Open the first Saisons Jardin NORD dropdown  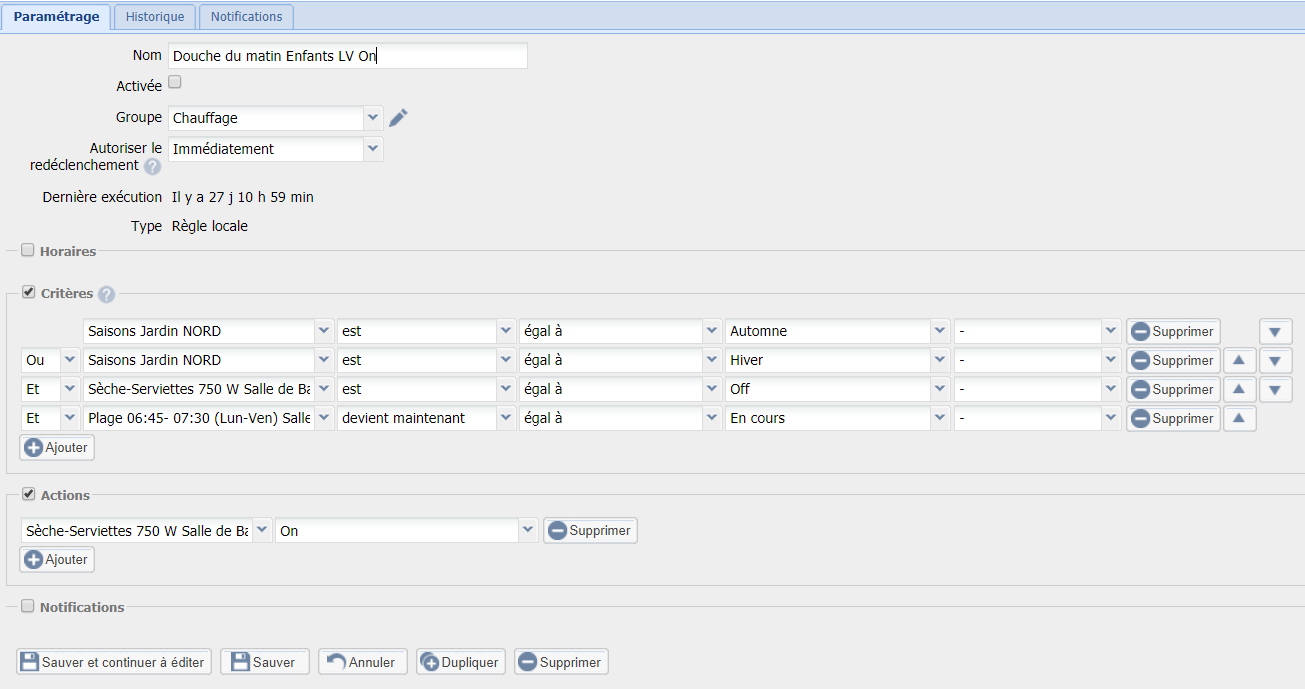pos(324,331)
